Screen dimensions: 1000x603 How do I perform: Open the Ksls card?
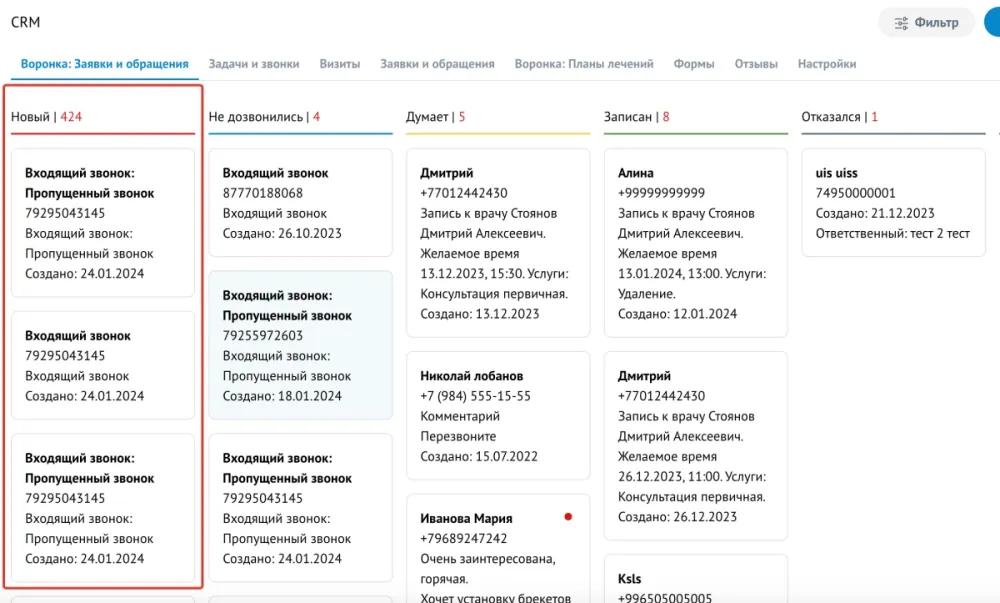pos(696,579)
